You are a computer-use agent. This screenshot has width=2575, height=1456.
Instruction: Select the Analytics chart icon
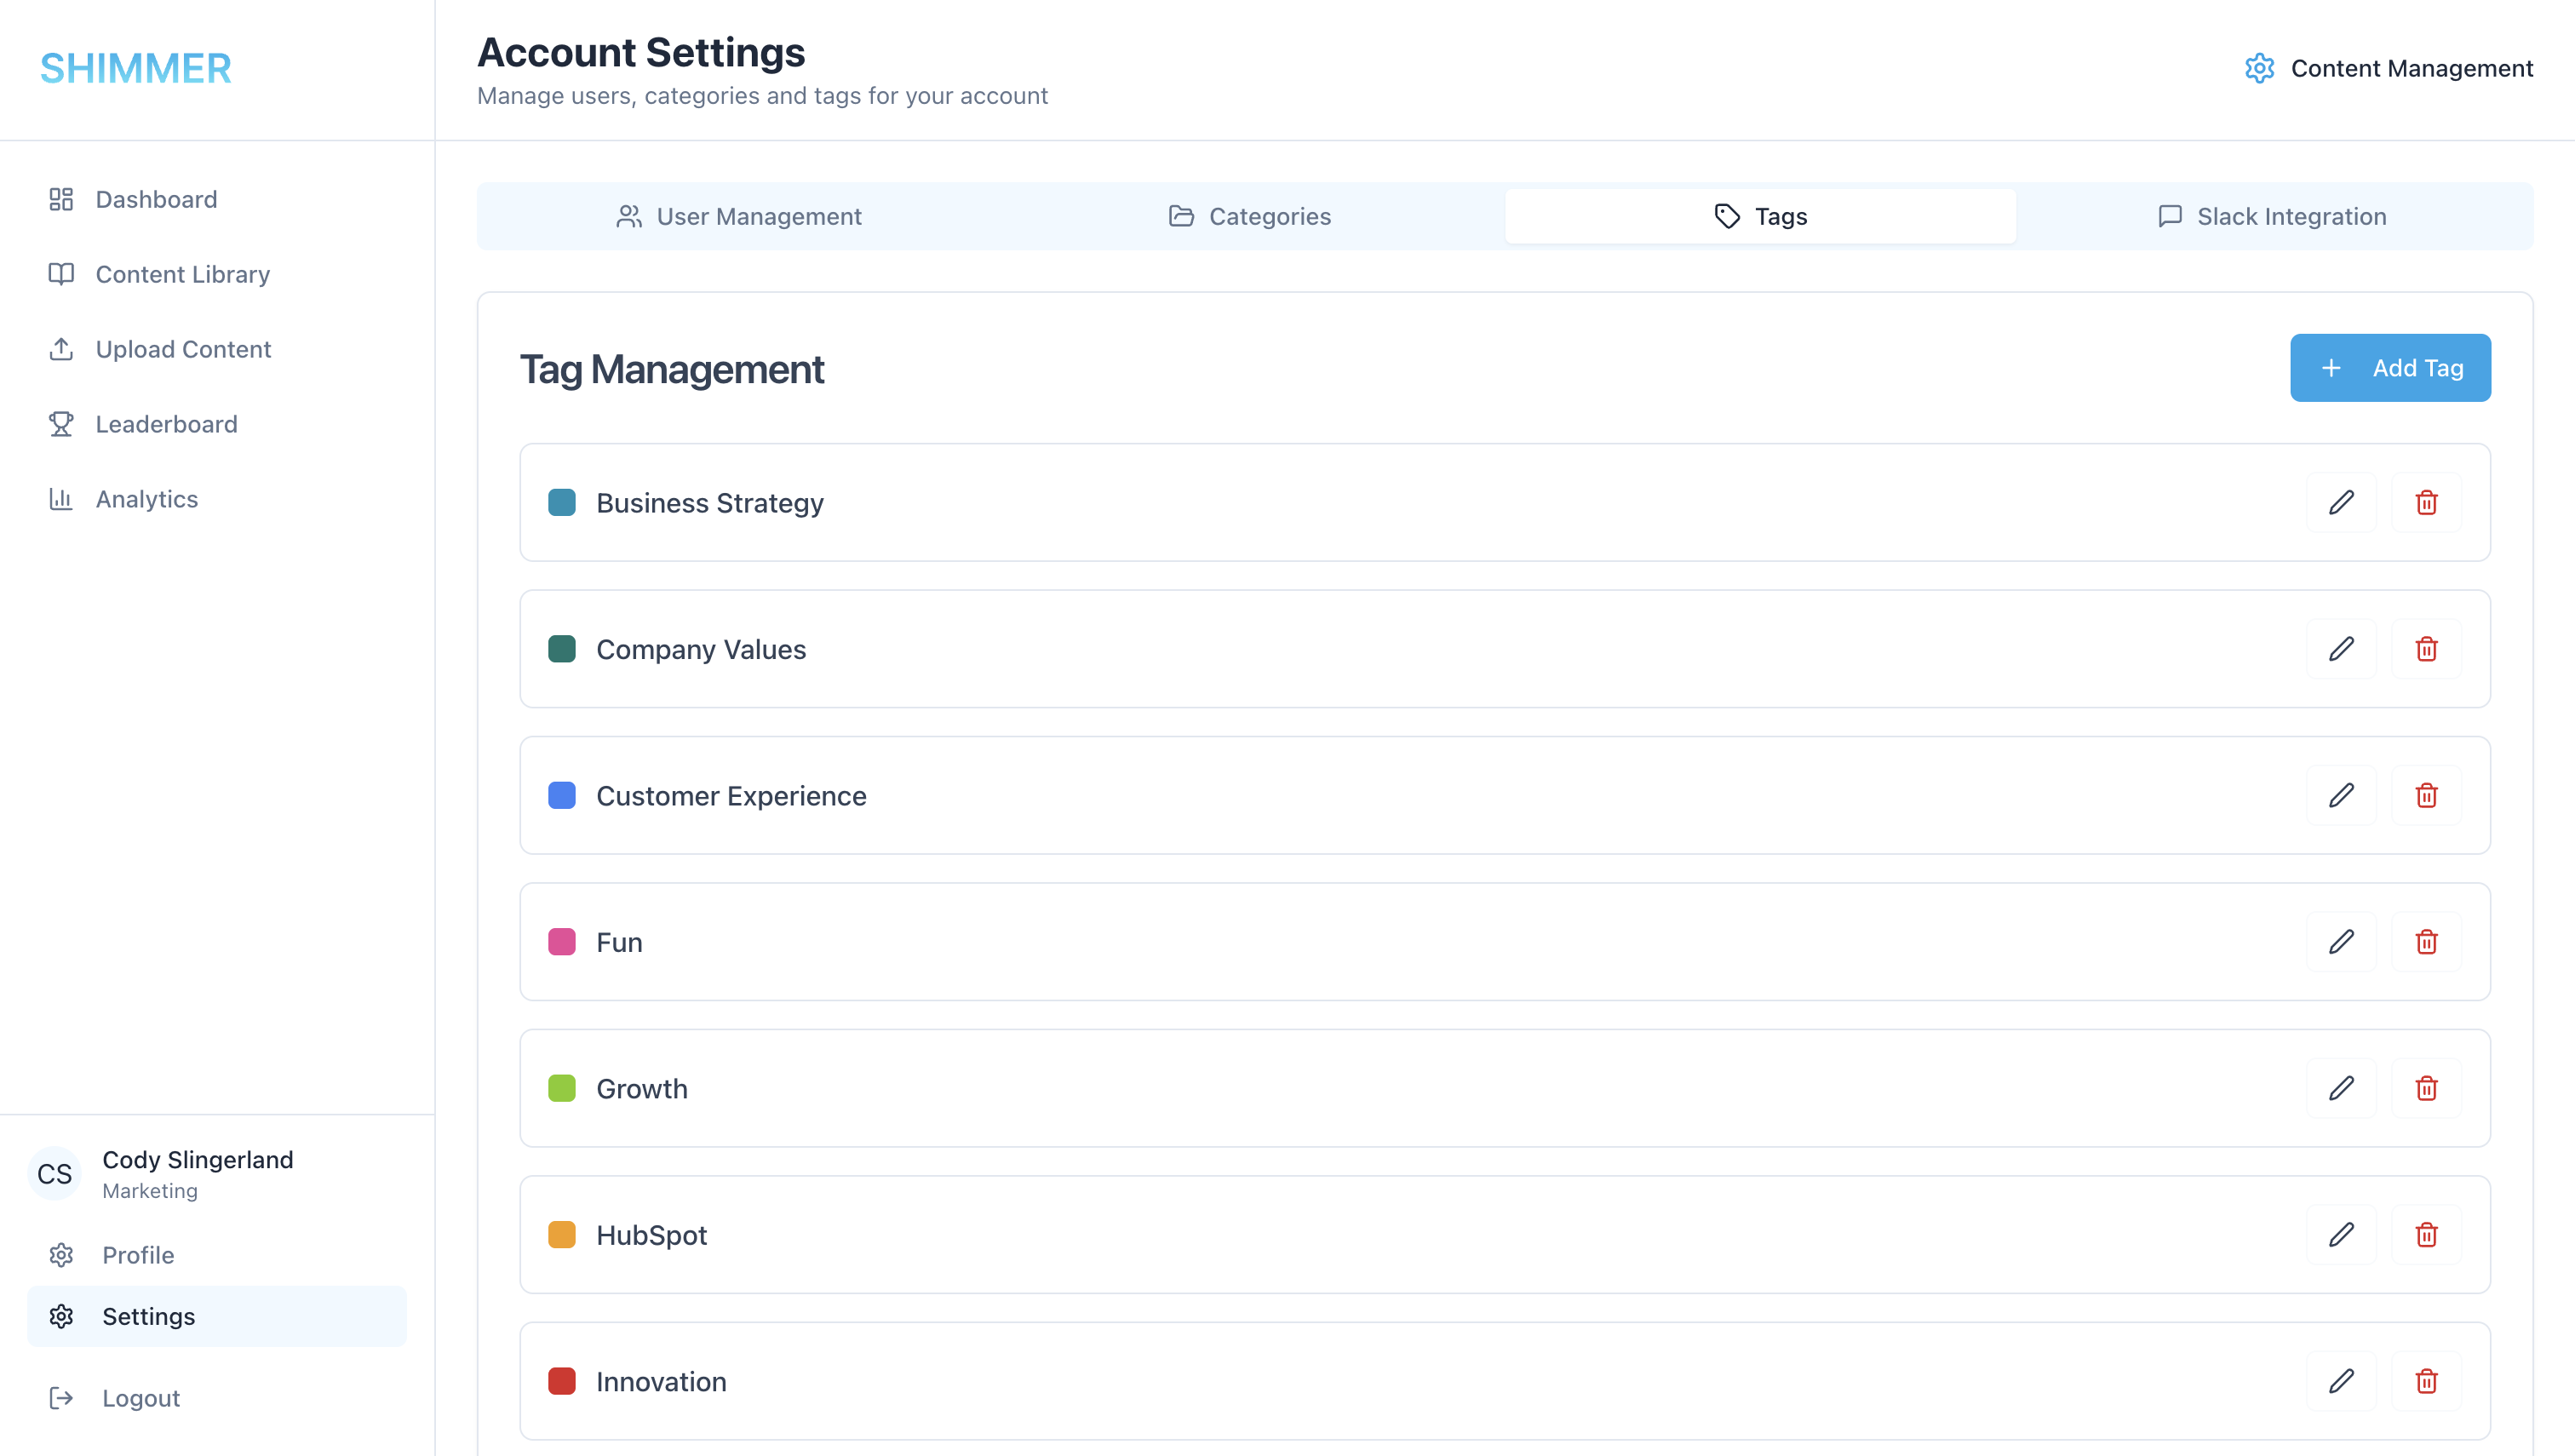(x=61, y=498)
